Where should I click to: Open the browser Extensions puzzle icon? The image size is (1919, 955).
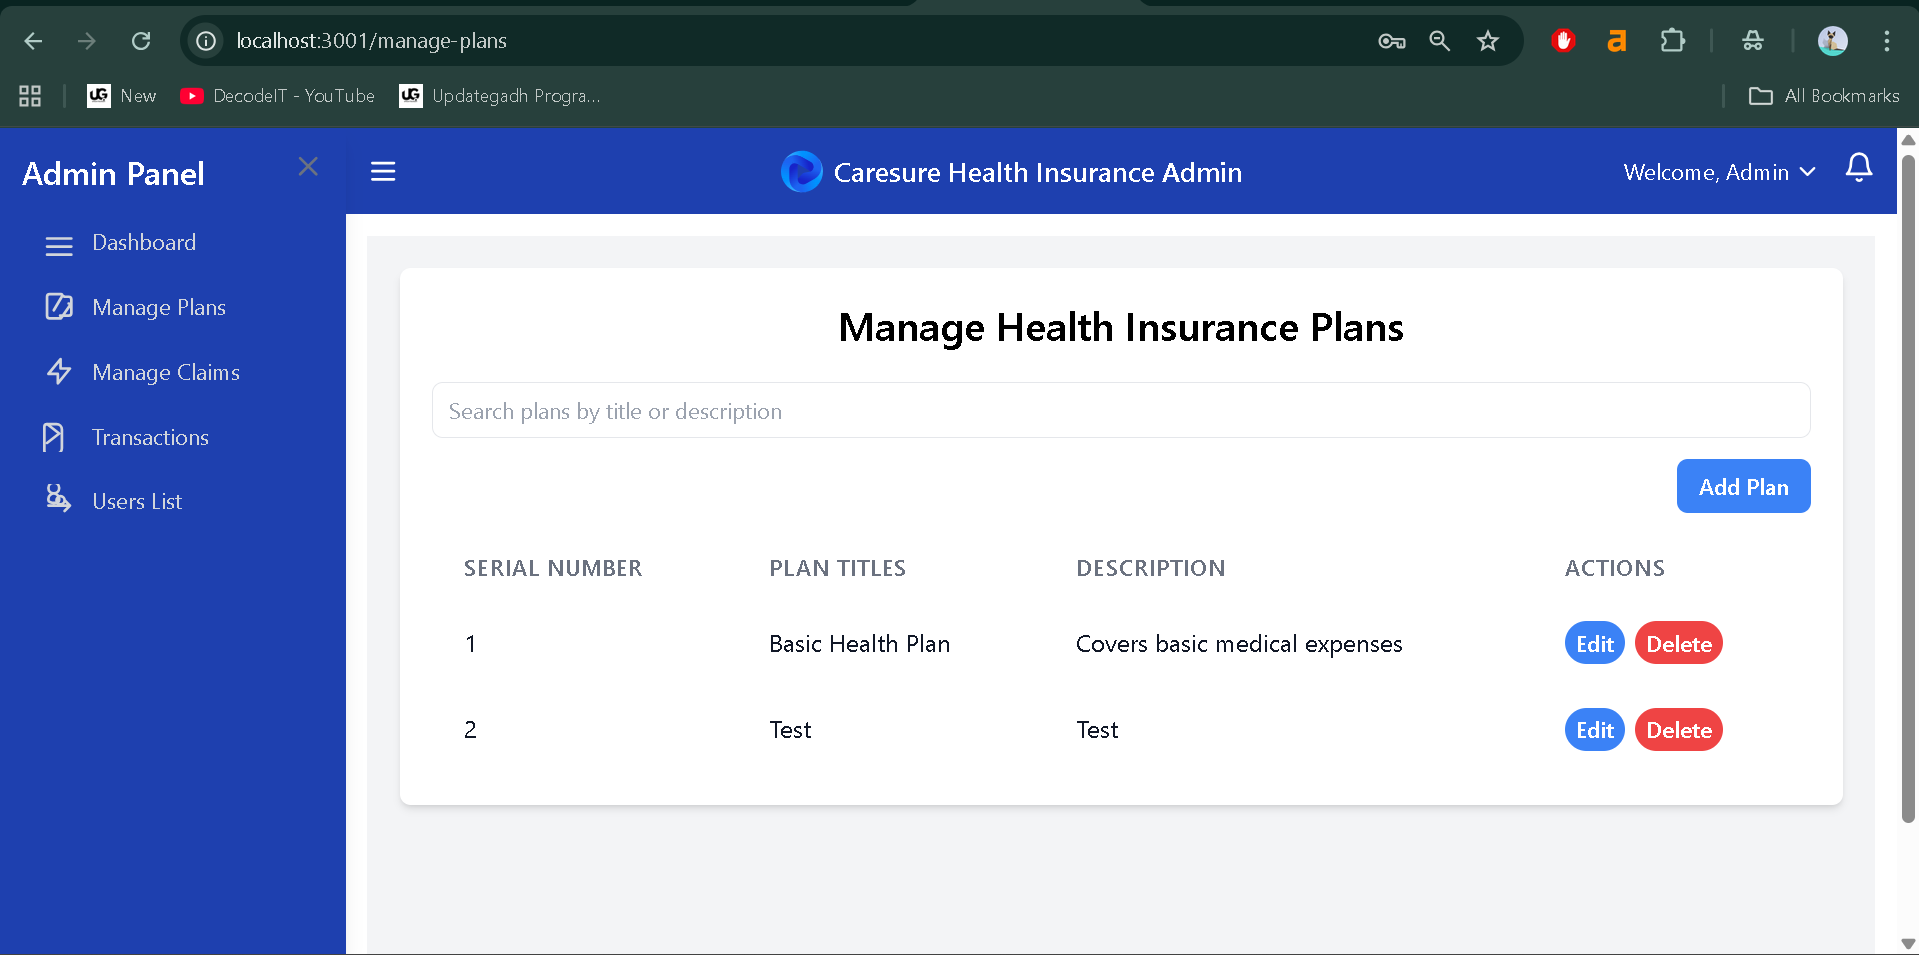tap(1672, 41)
